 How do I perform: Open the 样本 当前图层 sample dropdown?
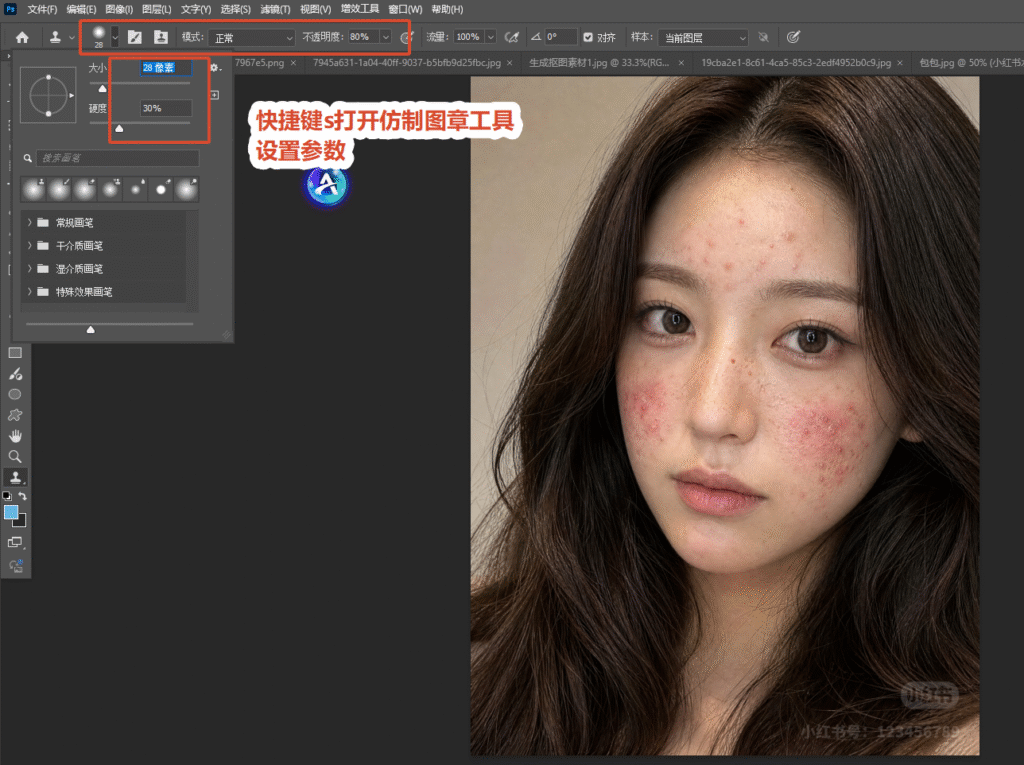pyautogui.click(x=703, y=38)
